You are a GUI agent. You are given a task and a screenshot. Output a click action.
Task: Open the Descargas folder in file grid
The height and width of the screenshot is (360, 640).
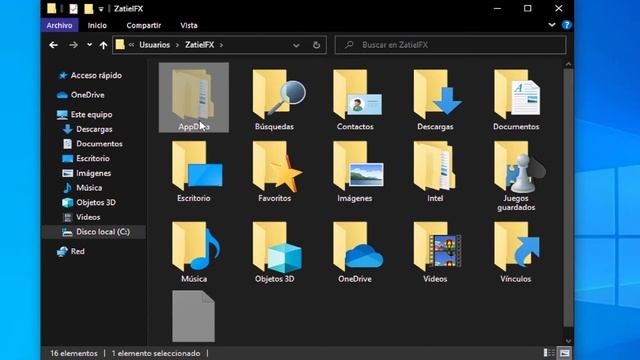[437, 95]
